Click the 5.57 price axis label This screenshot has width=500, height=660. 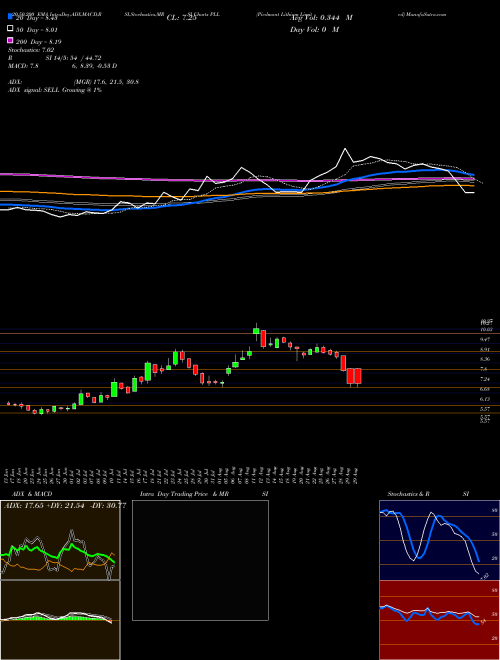(484, 409)
